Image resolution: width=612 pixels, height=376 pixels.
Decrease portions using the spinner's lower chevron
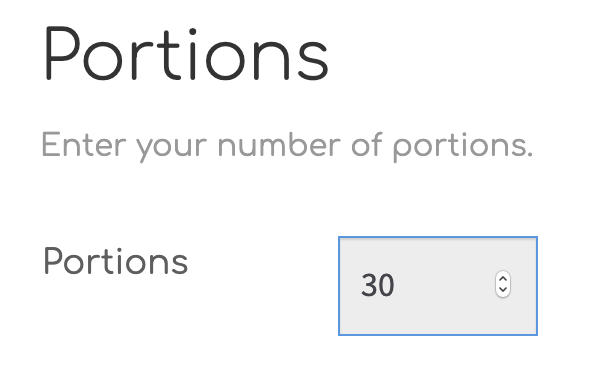pos(503,290)
